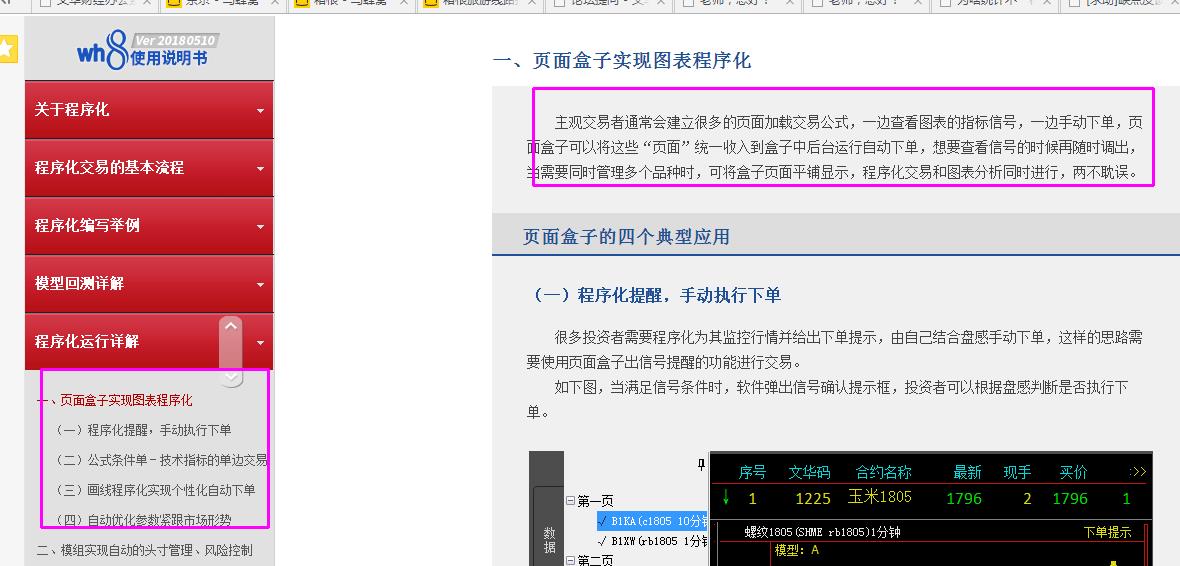Click the intro paragraph starting 主观交易者通常

pos(835,148)
